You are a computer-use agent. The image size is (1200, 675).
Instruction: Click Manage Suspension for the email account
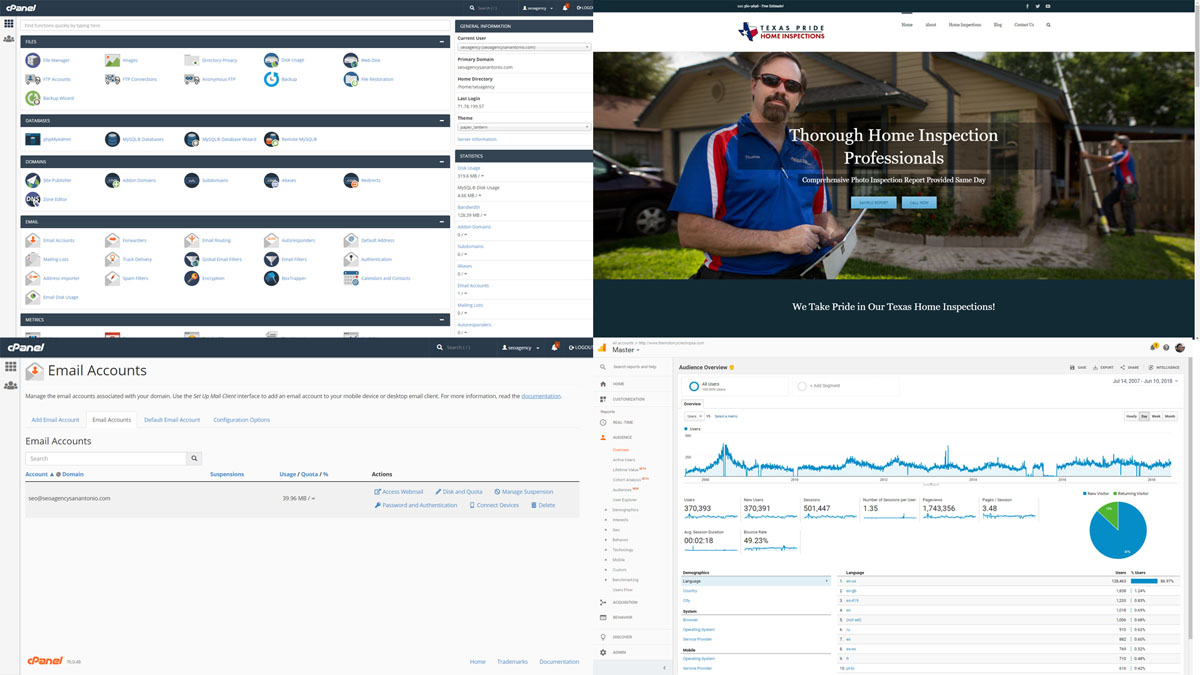(524, 492)
